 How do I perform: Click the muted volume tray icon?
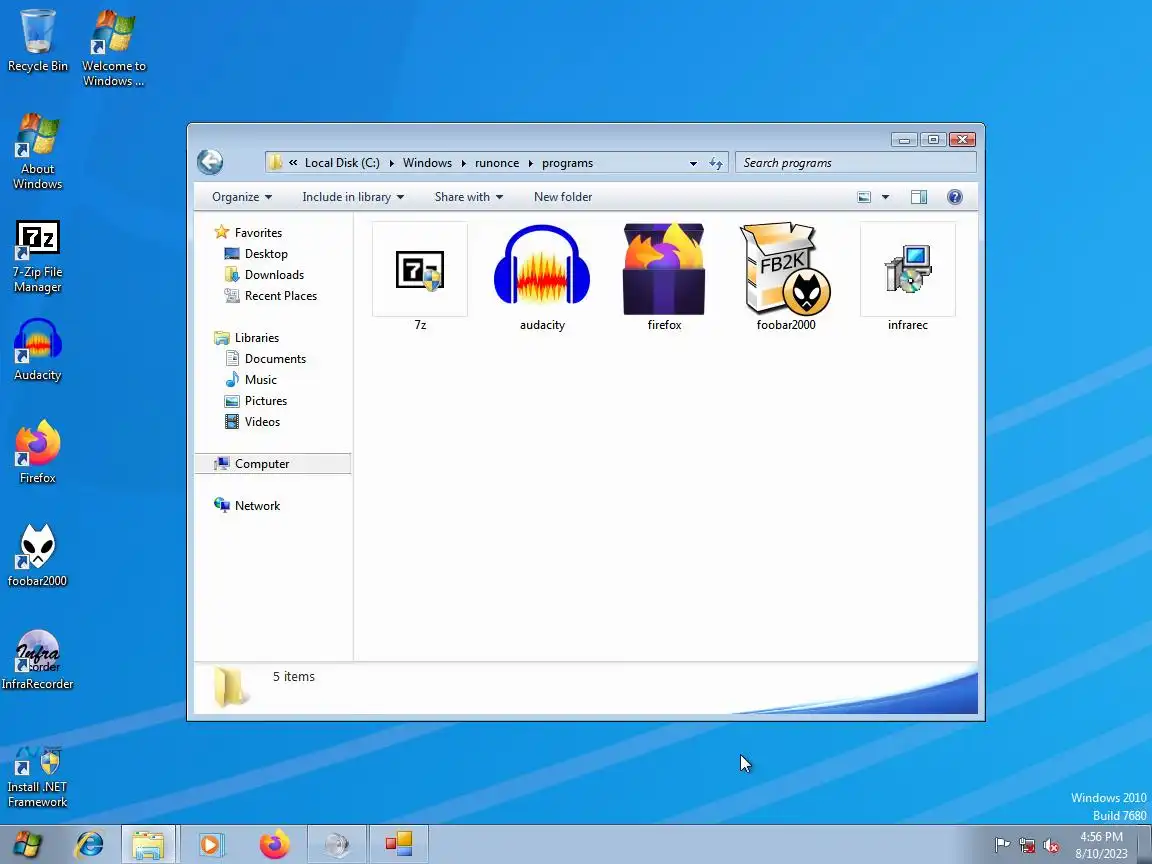pyautogui.click(x=1051, y=846)
